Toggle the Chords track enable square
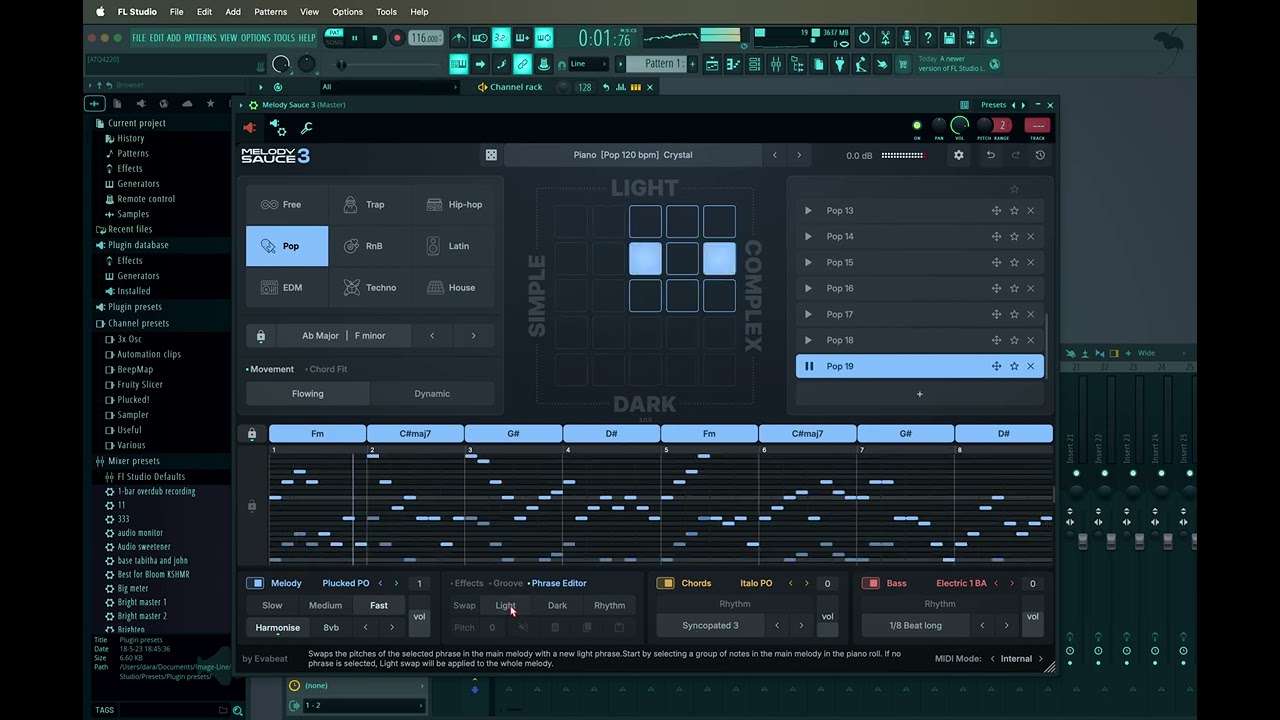This screenshot has width=1280, height=720. coord(665,583)
